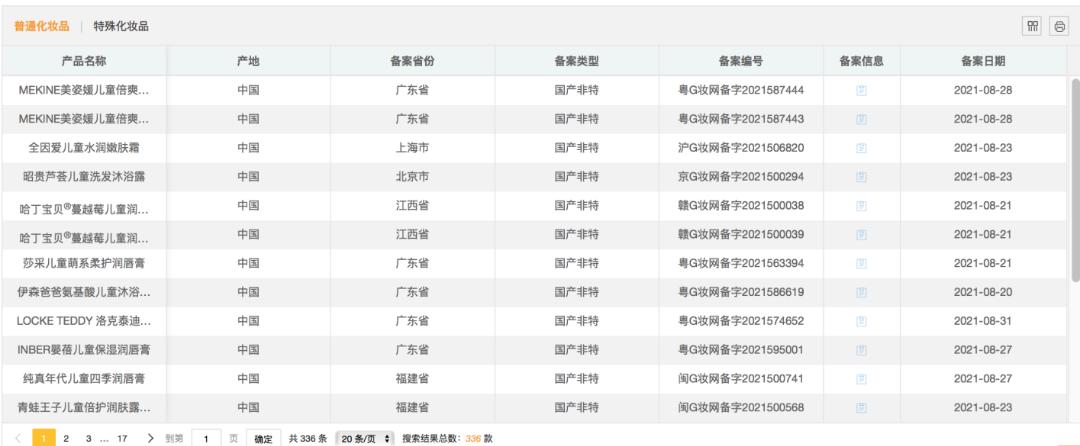Open filing info icon for 全因爱儿童水润嫩肤霜

click(861, 148)
